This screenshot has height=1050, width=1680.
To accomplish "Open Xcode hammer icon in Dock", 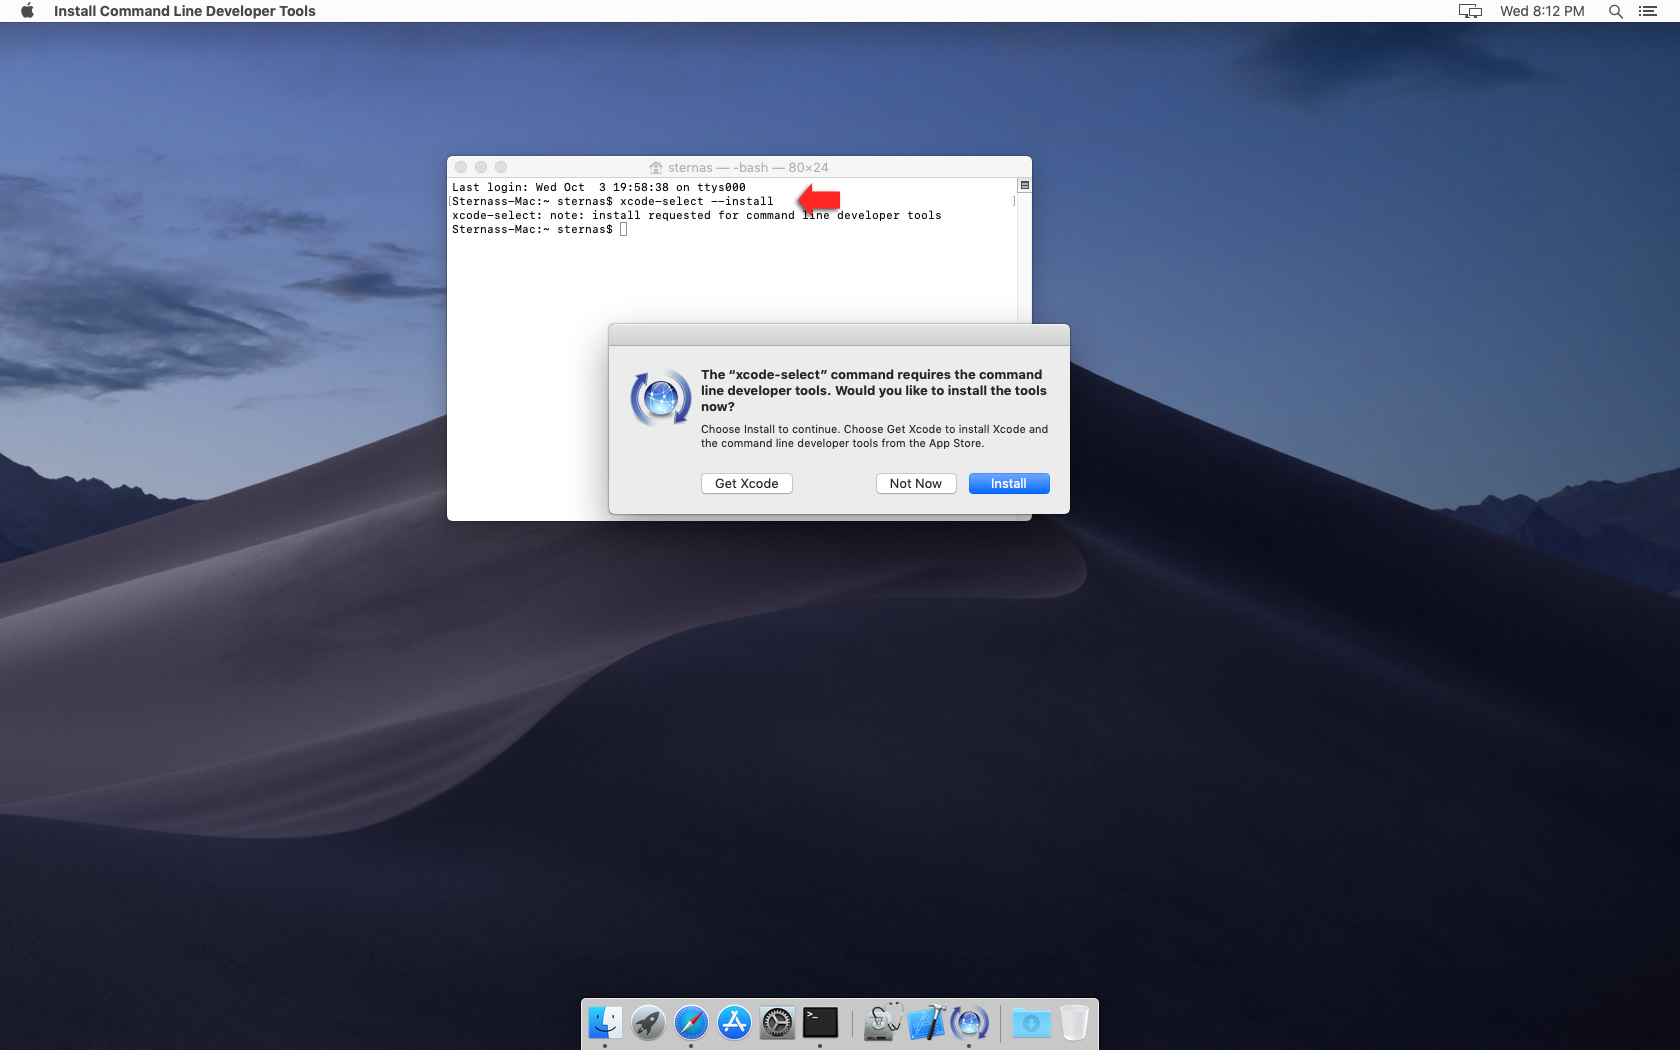I will (x=926, y=1023).
